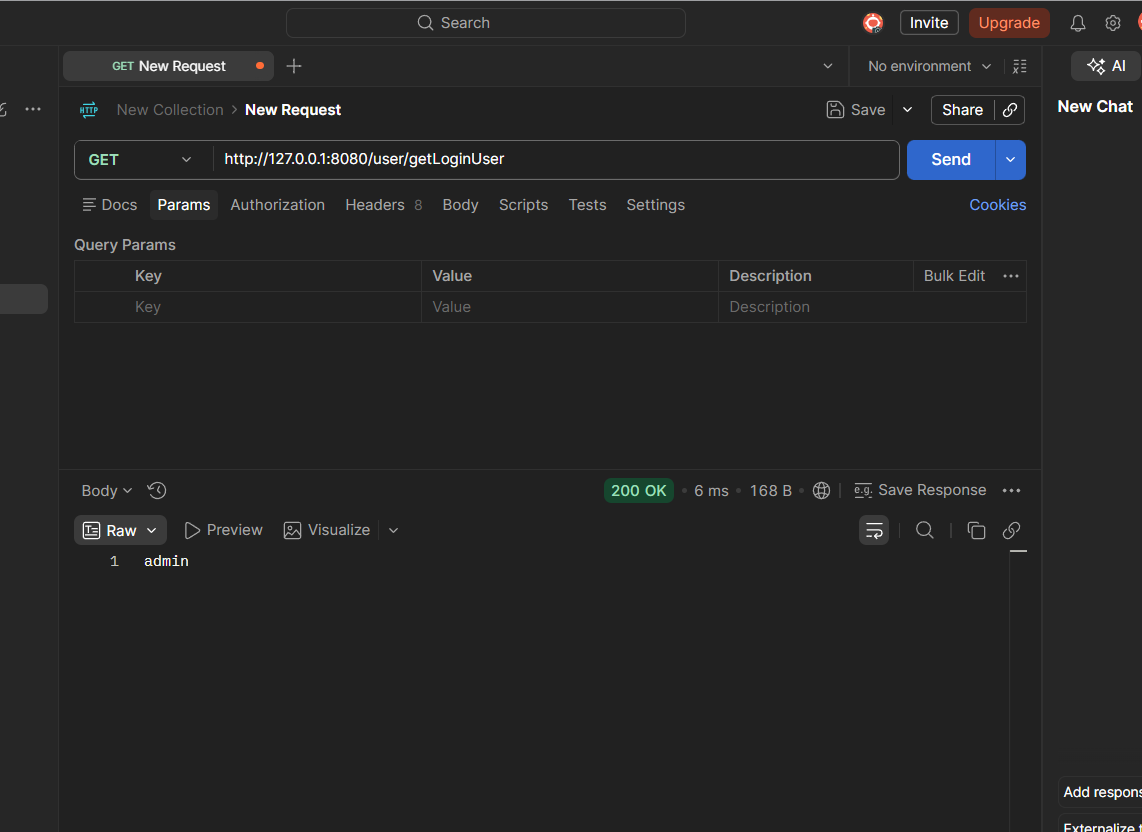The width and height of the screenshot is (1142, 832).
Task: Click the 200 OK status badge
Action: click(638, 491)
